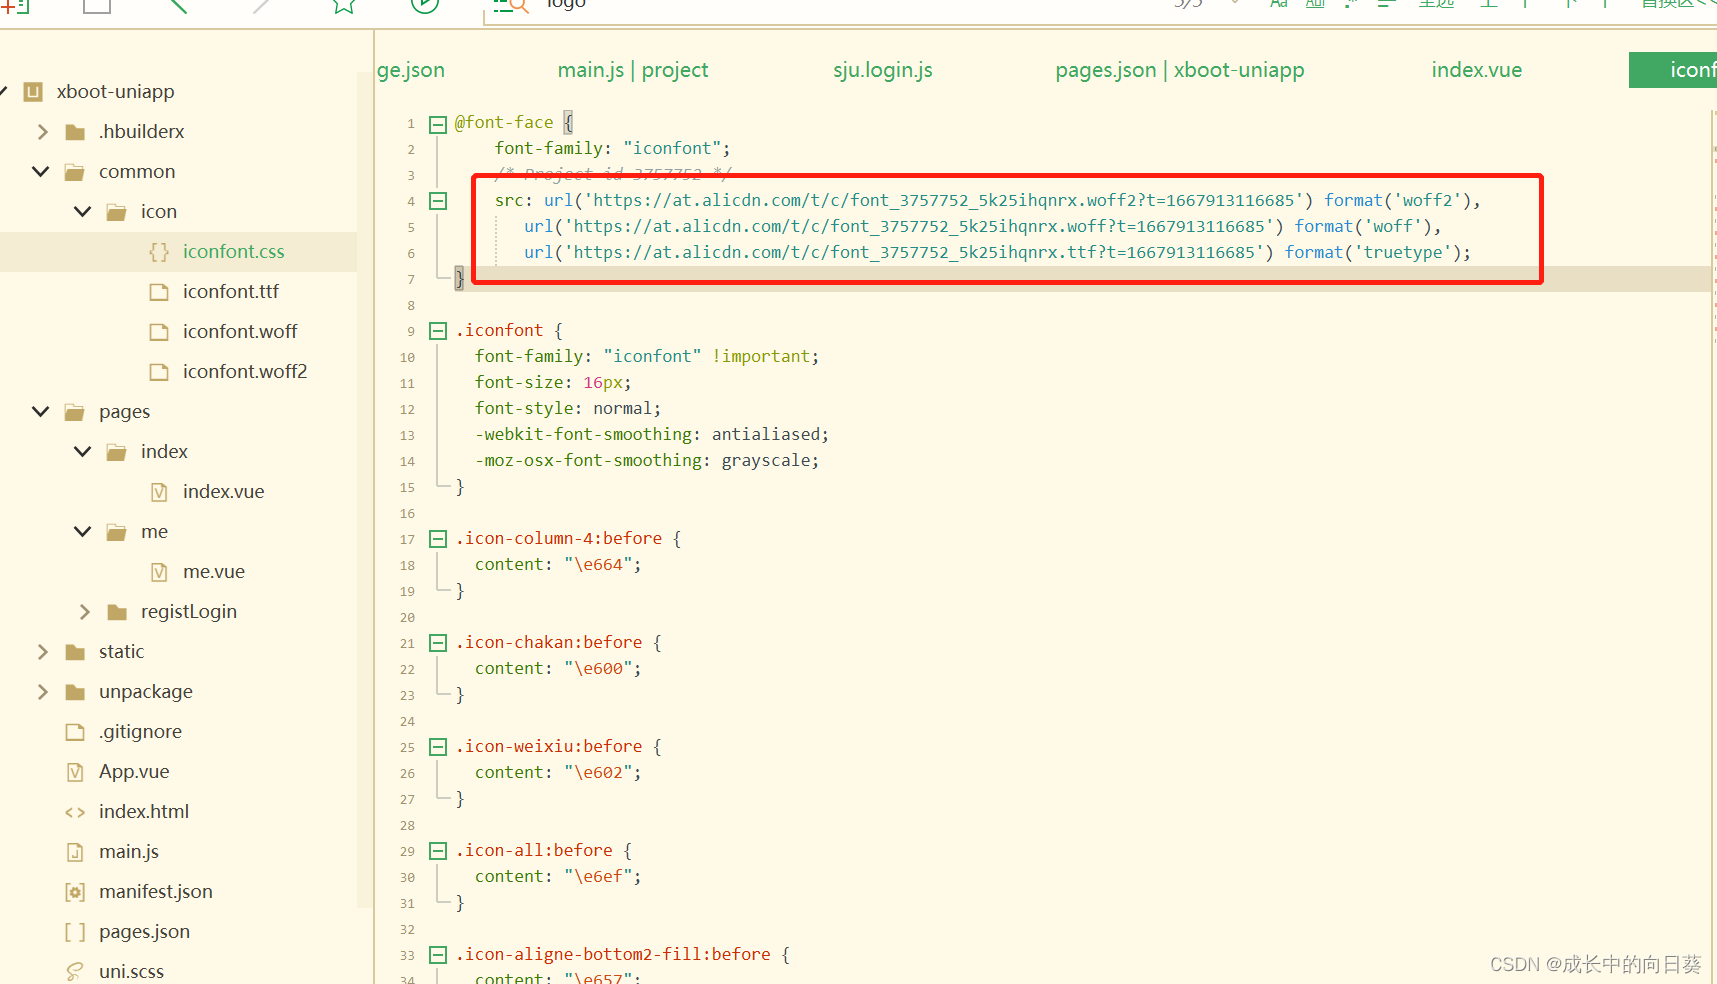Collapse the common folder chevron
Image resolution: width=1717 pixels, height=984 pixels.
pos(41,172)
